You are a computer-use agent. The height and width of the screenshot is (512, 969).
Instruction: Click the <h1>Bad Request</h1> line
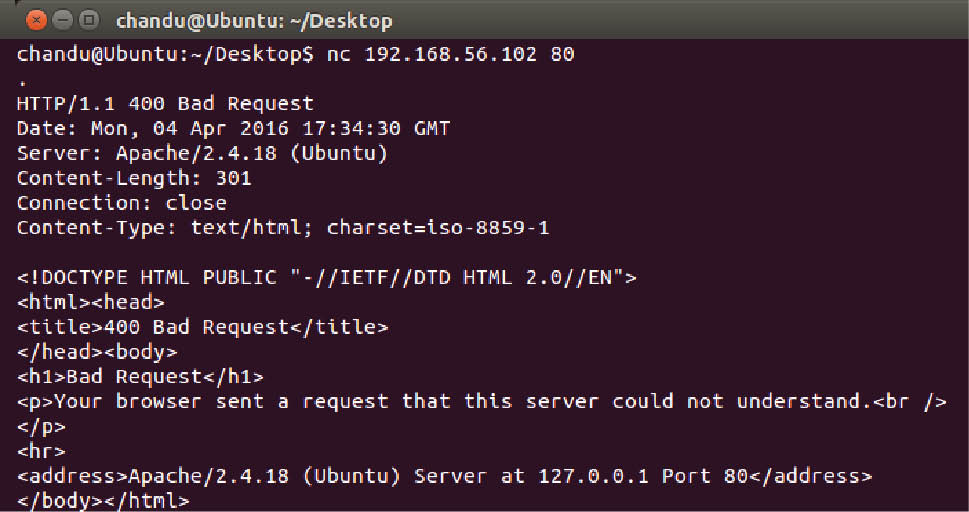tap(140, 377)
